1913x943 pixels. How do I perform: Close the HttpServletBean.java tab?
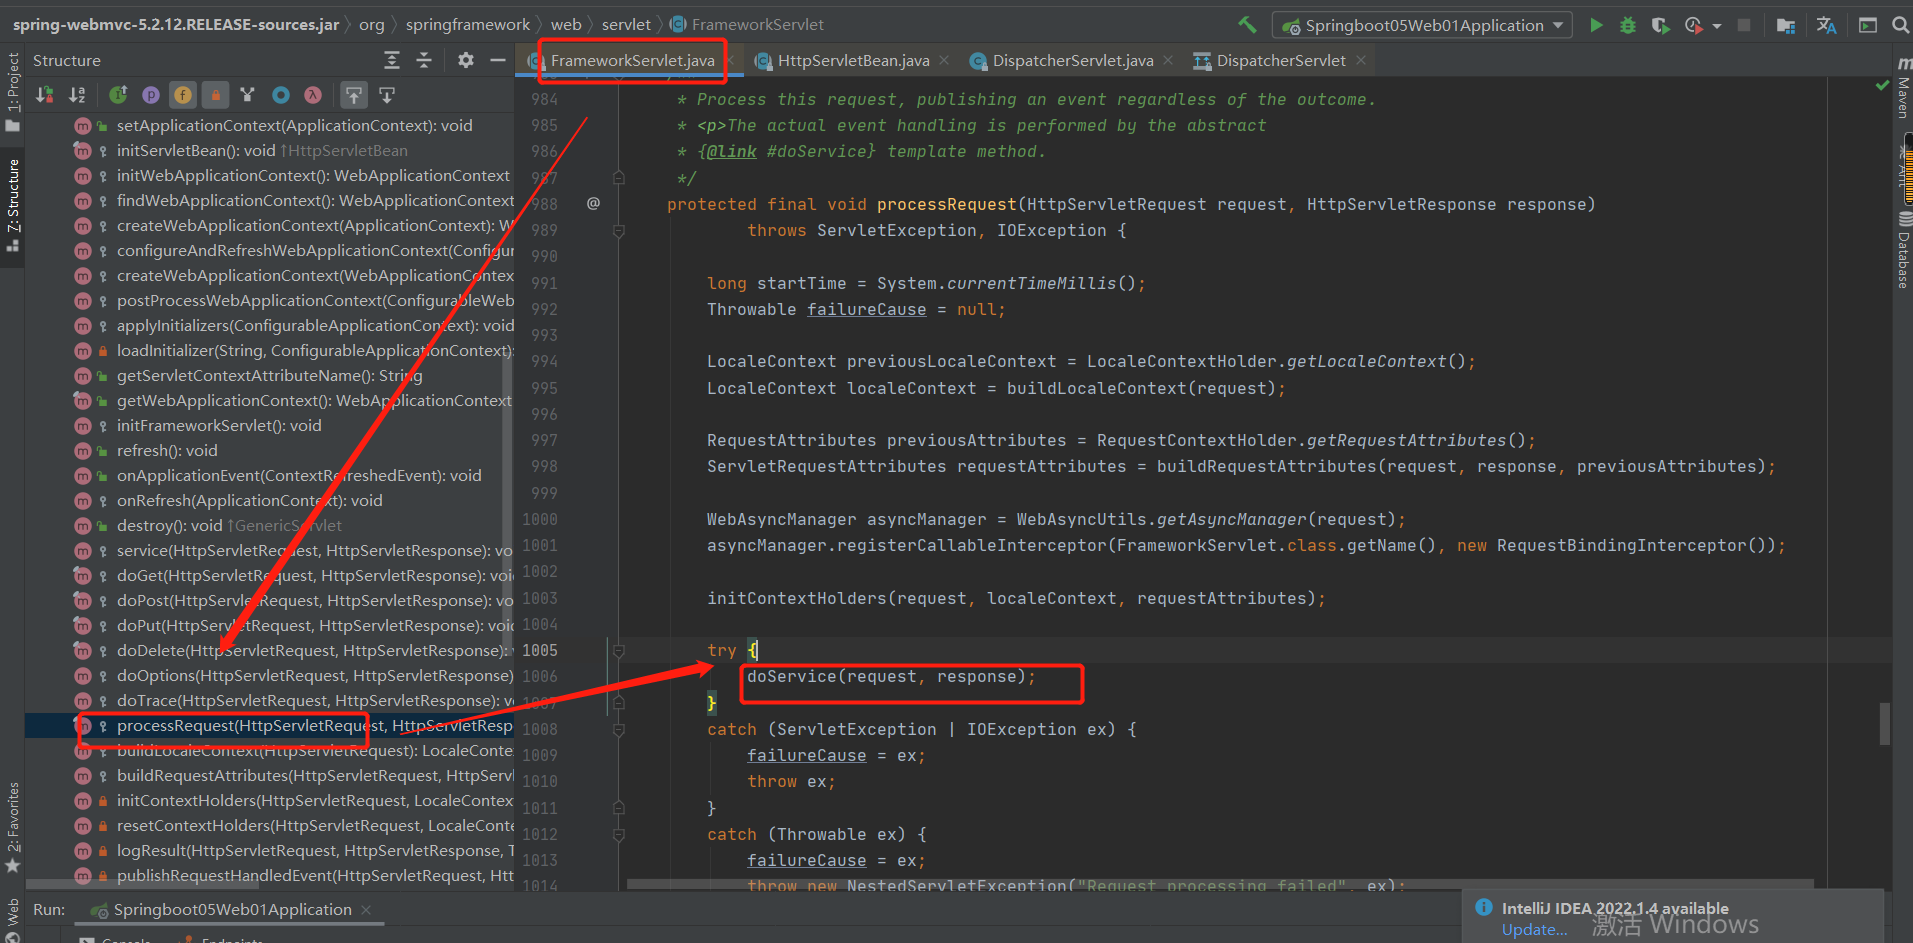coord(944,61)
